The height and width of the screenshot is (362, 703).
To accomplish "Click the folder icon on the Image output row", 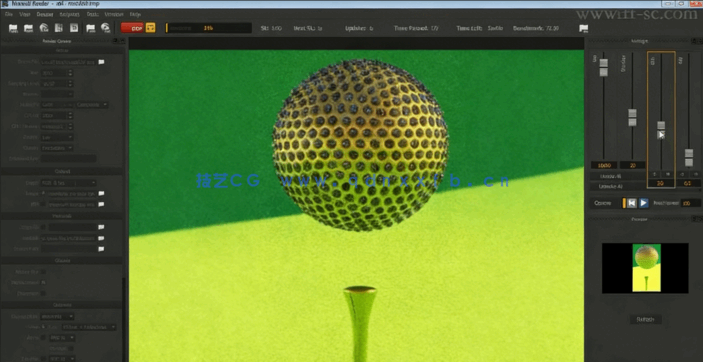I will coord(101,193).
